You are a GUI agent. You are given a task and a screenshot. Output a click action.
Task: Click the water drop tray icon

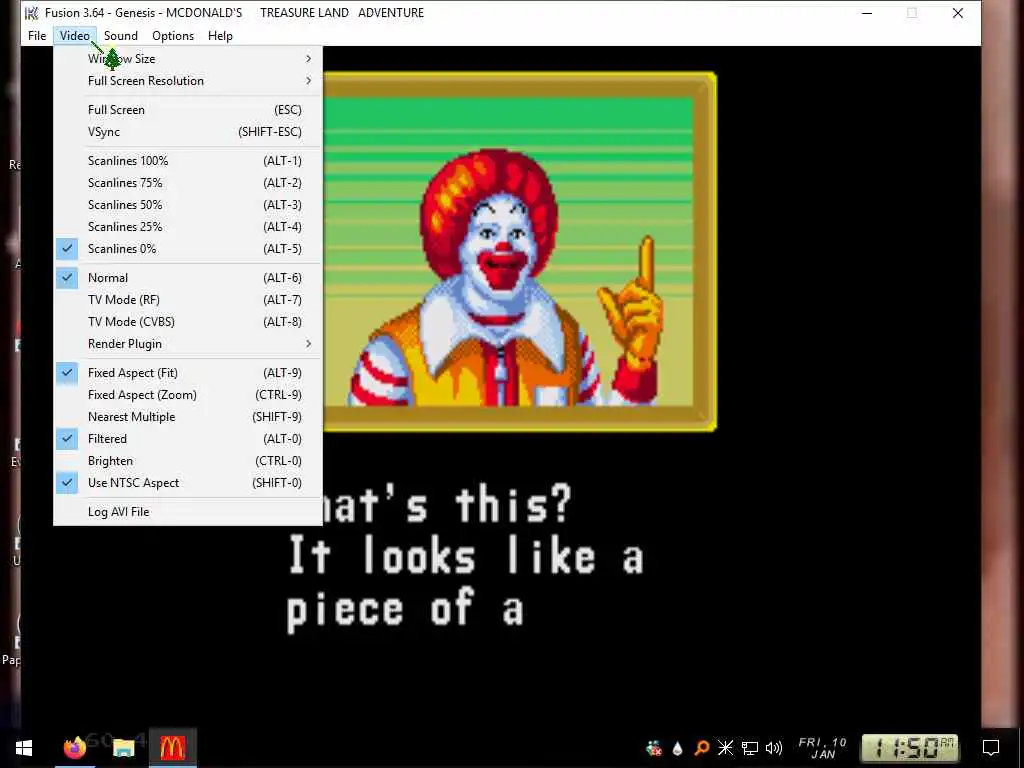coord(677,748)
